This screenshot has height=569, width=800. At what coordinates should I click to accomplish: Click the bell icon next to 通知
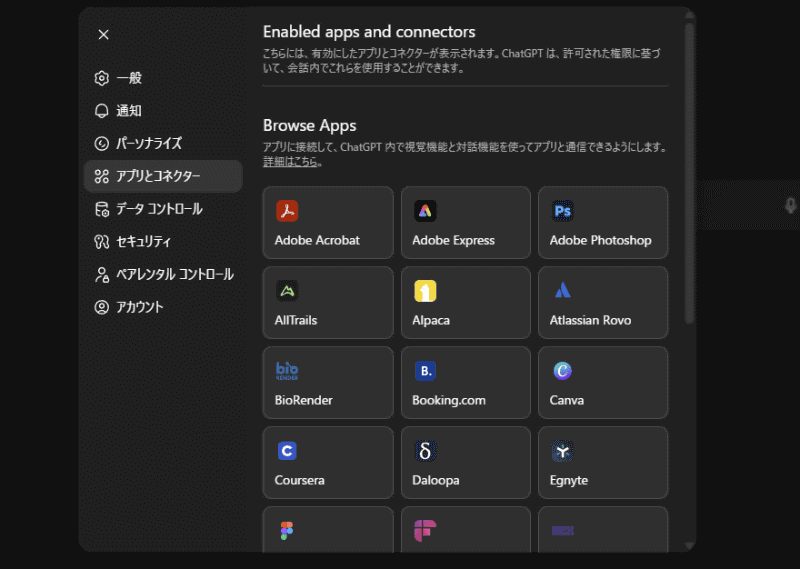[102, 111]
